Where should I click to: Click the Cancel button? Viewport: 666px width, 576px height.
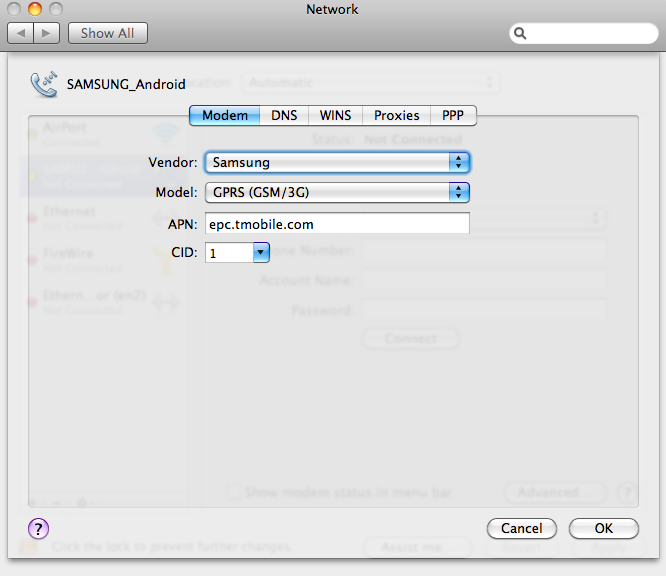coord(522,528)
